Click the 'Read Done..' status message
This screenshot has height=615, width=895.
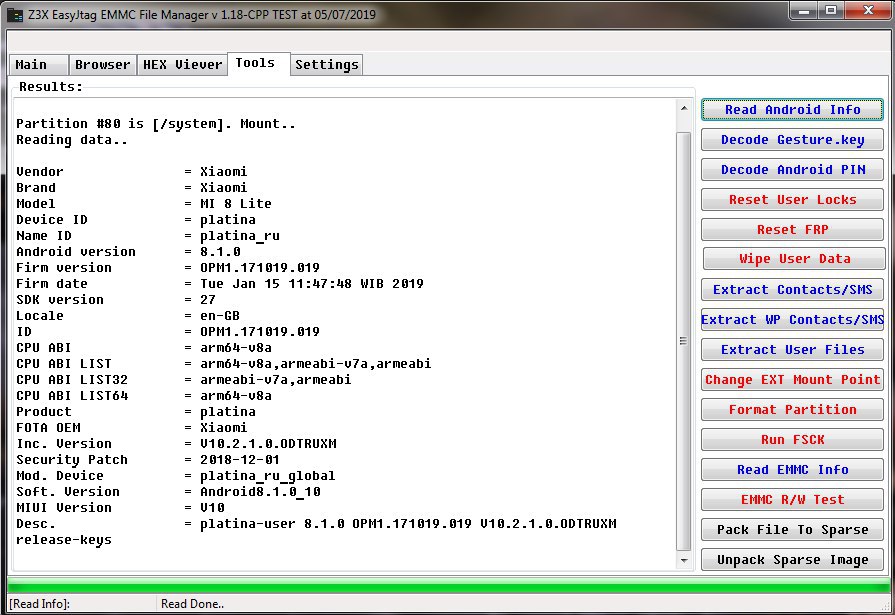(x=192, y=604)
